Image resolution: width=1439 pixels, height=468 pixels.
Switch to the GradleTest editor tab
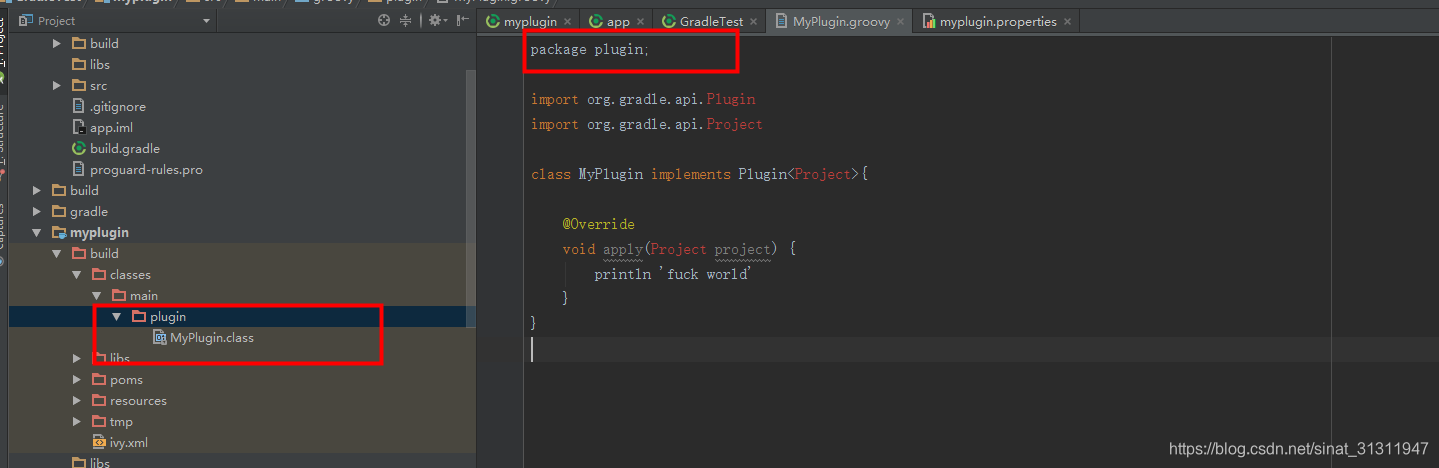[711, 21]
